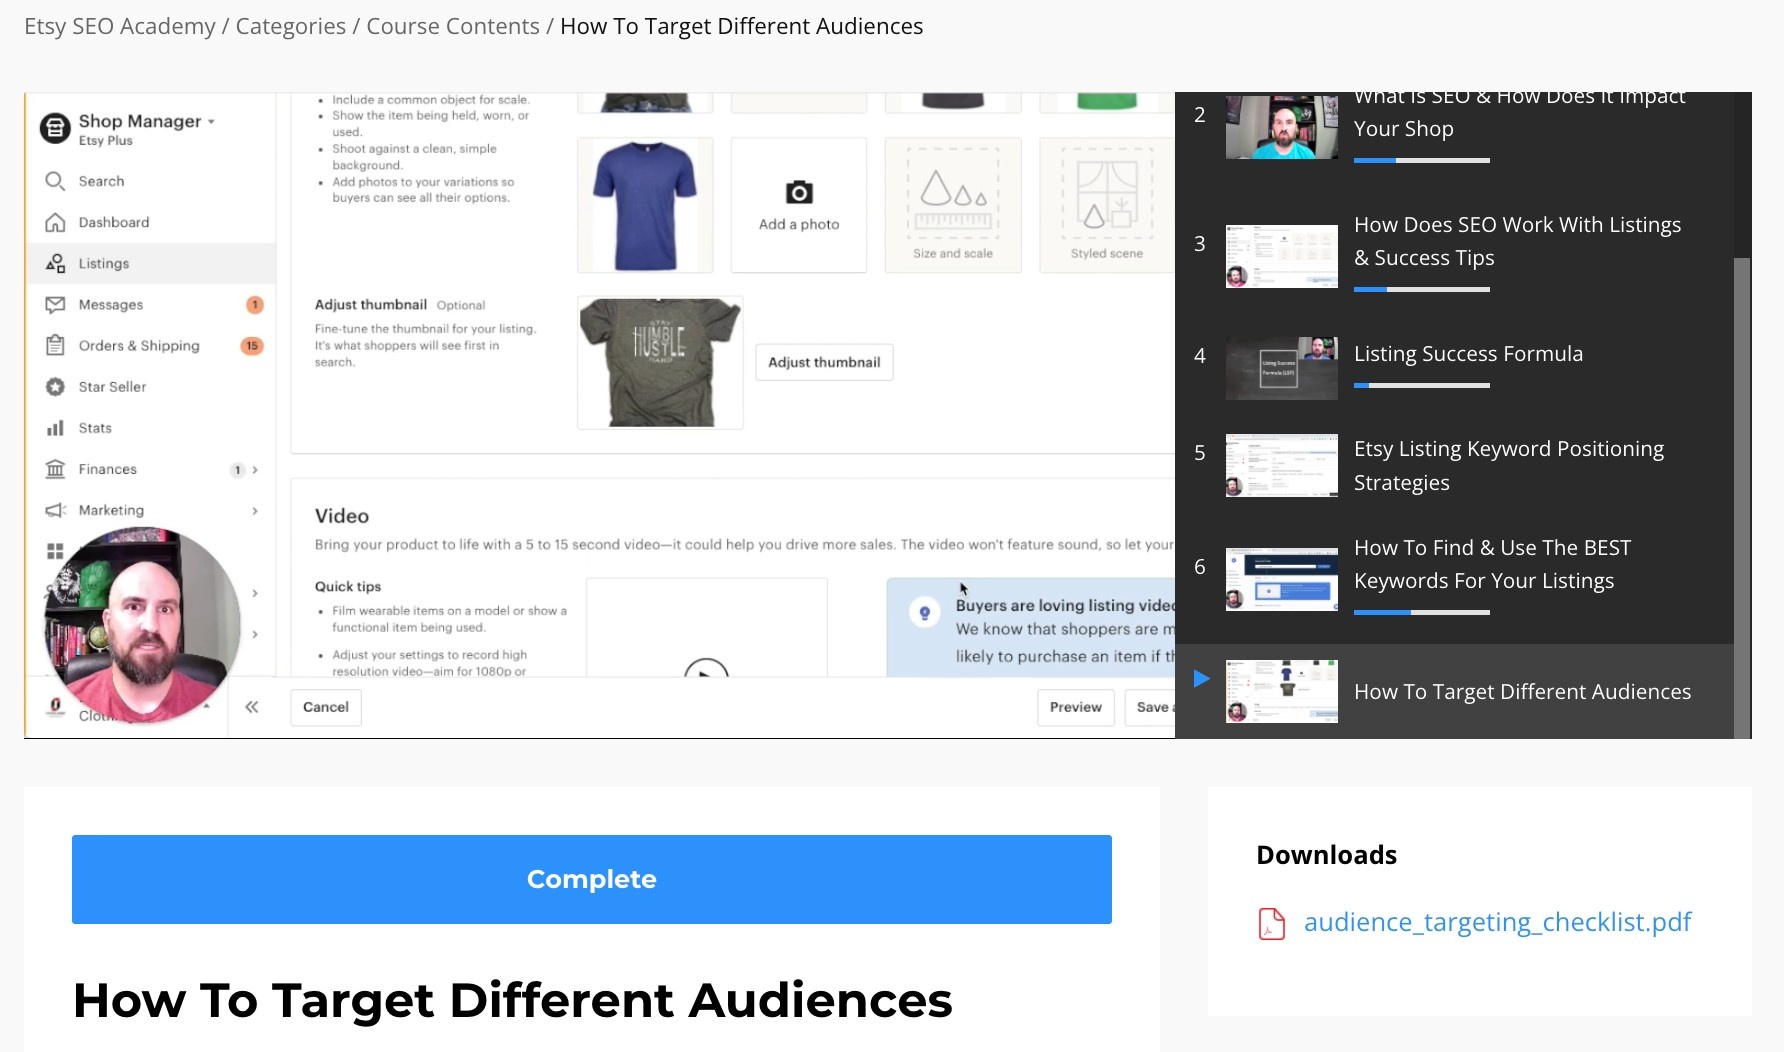The width and height of the screenshot is (1784, 1052).
Task: Click the Adjust thumbnail button
Action: 824,362
